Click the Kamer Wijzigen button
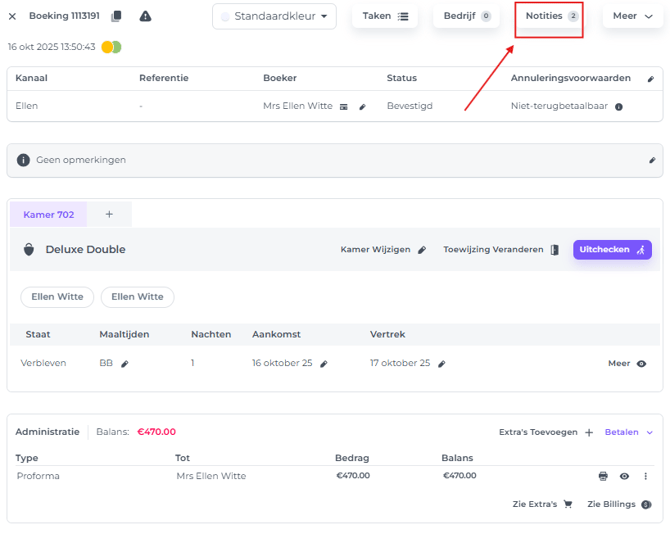 (383, 250)
